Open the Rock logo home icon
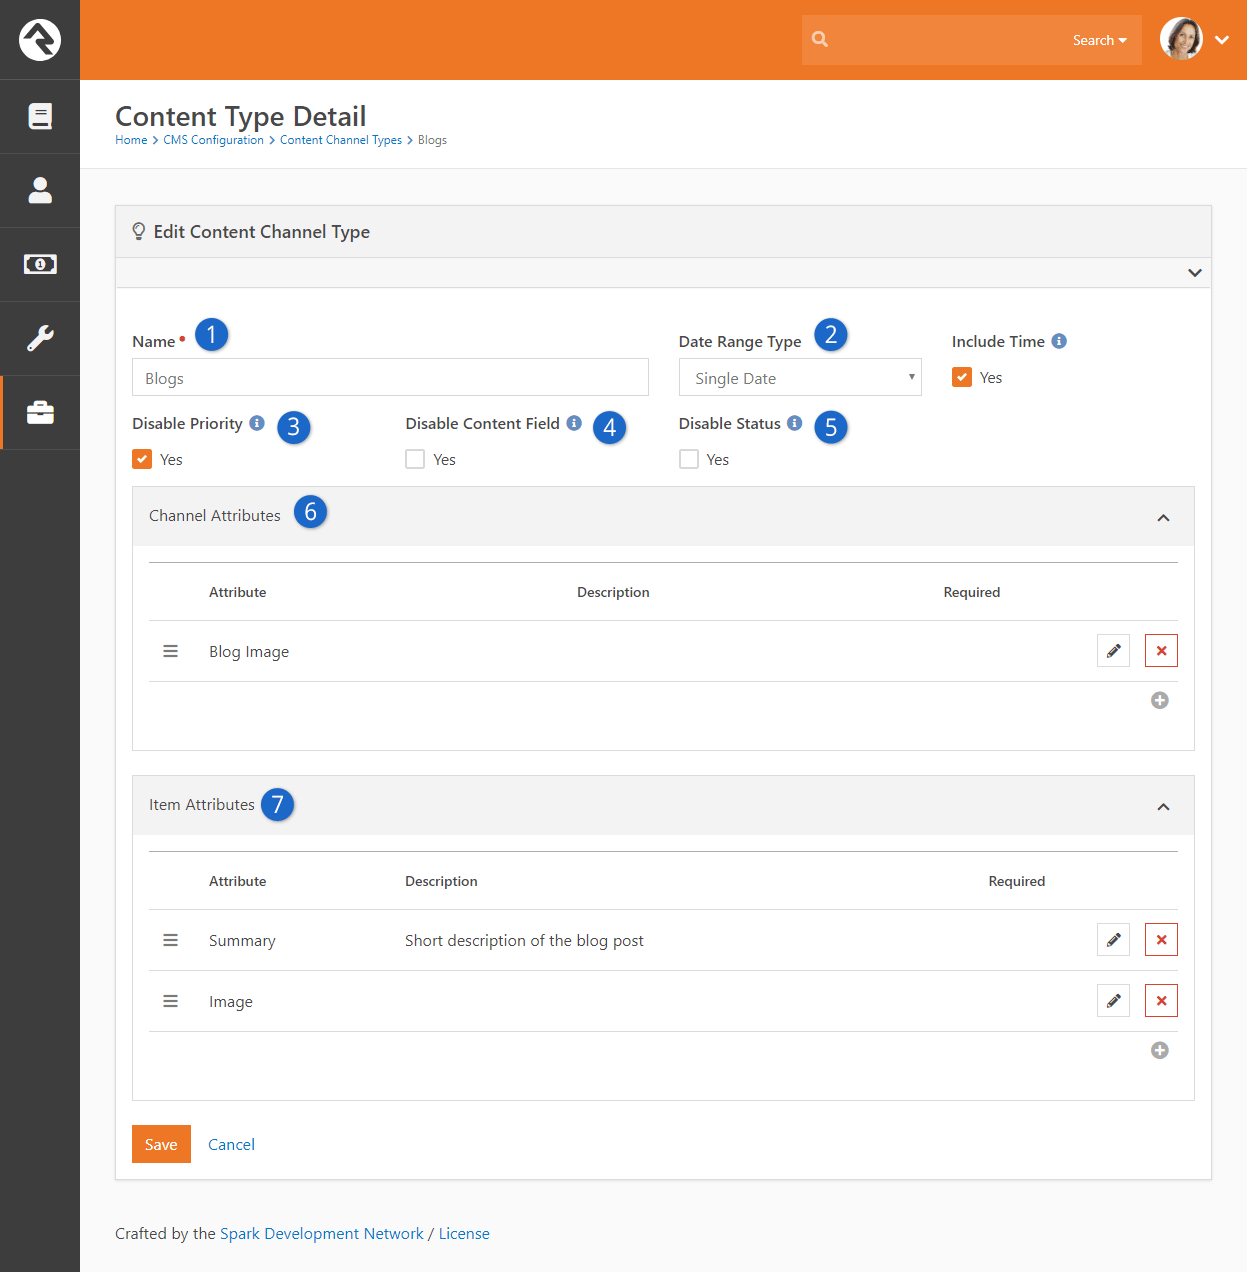Viewport: 1247px width, 1272px height. (40, 40)
